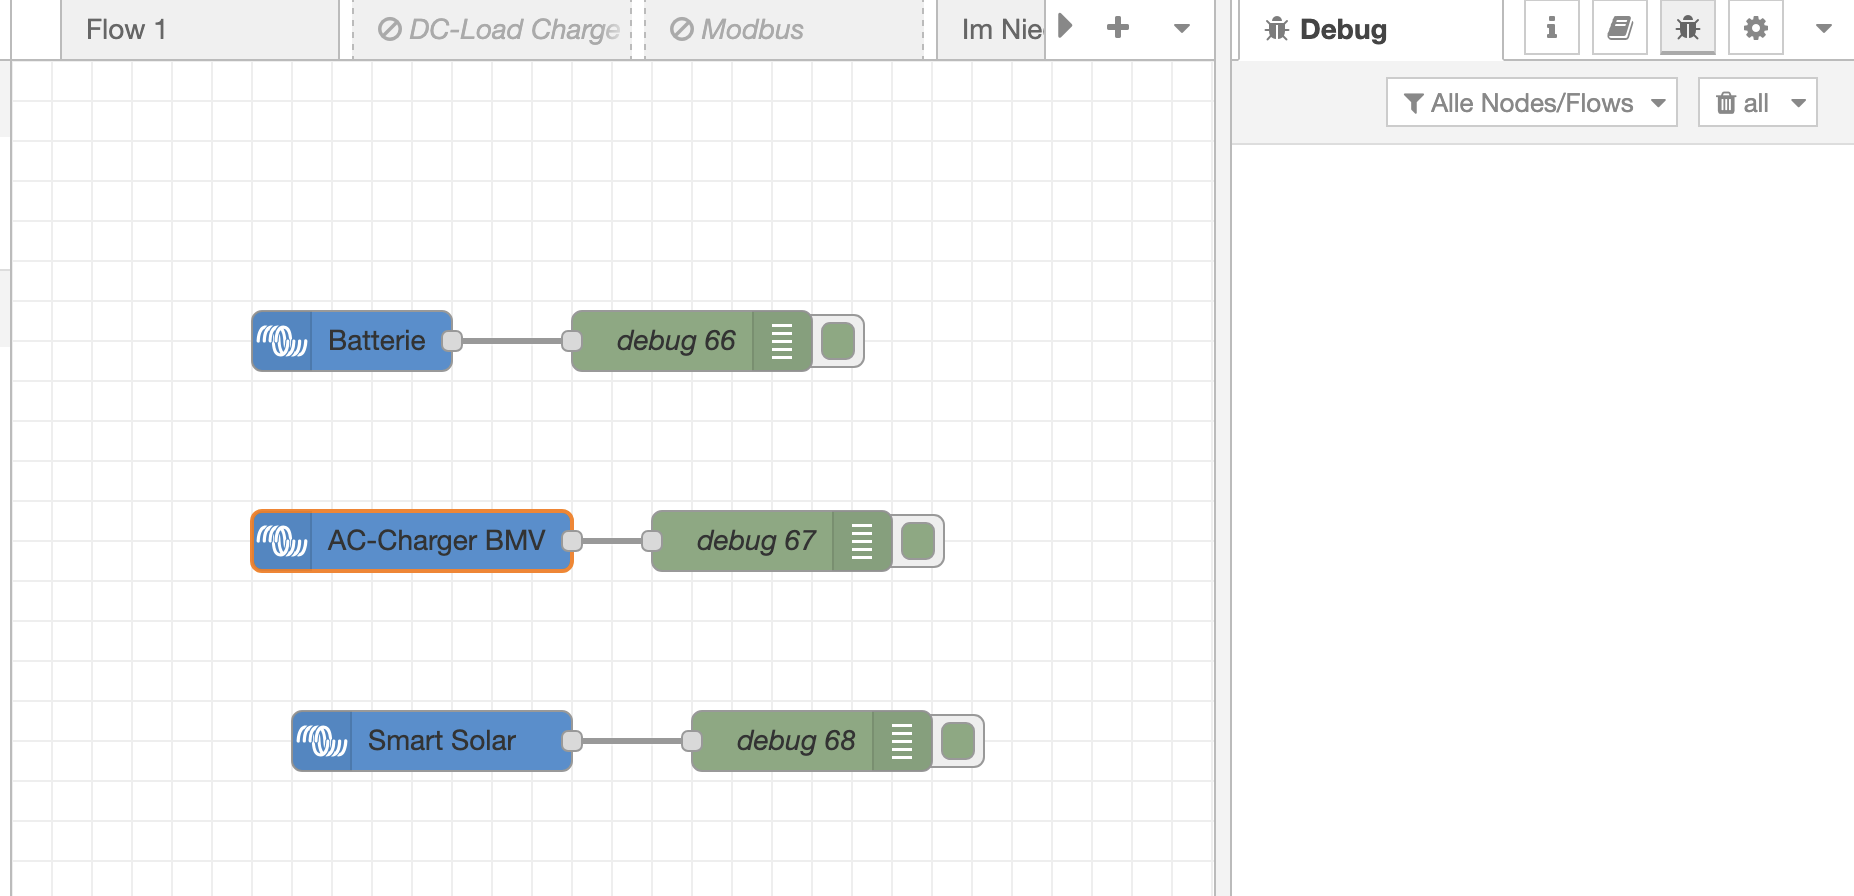Open the configuration nodes gear tab
This screenshot has height=896, width=1854.
pos(1755,28)
